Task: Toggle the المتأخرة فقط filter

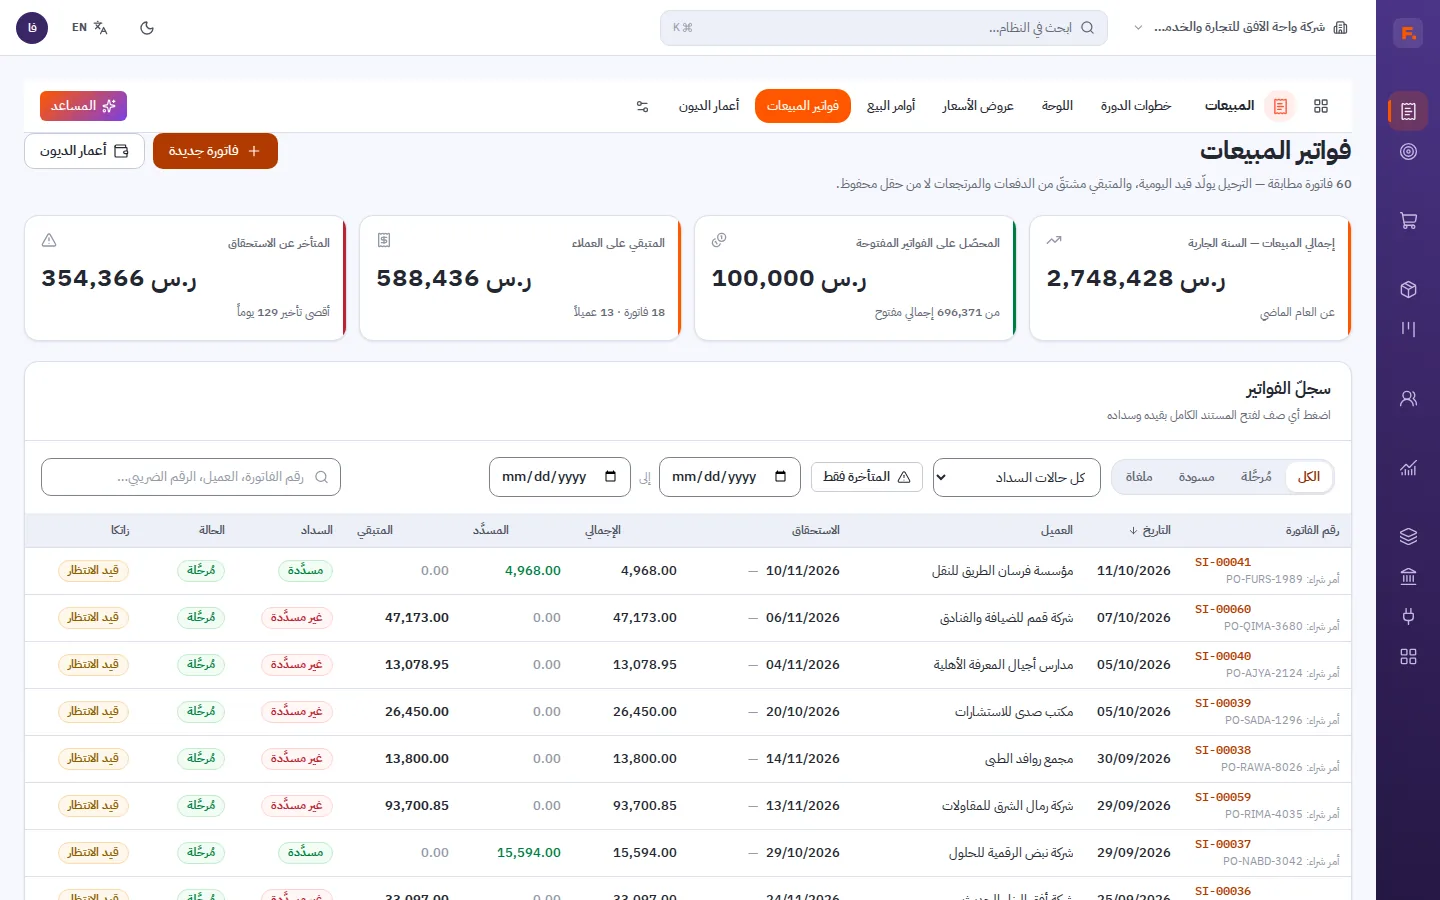Action: [x=867, y=477]
